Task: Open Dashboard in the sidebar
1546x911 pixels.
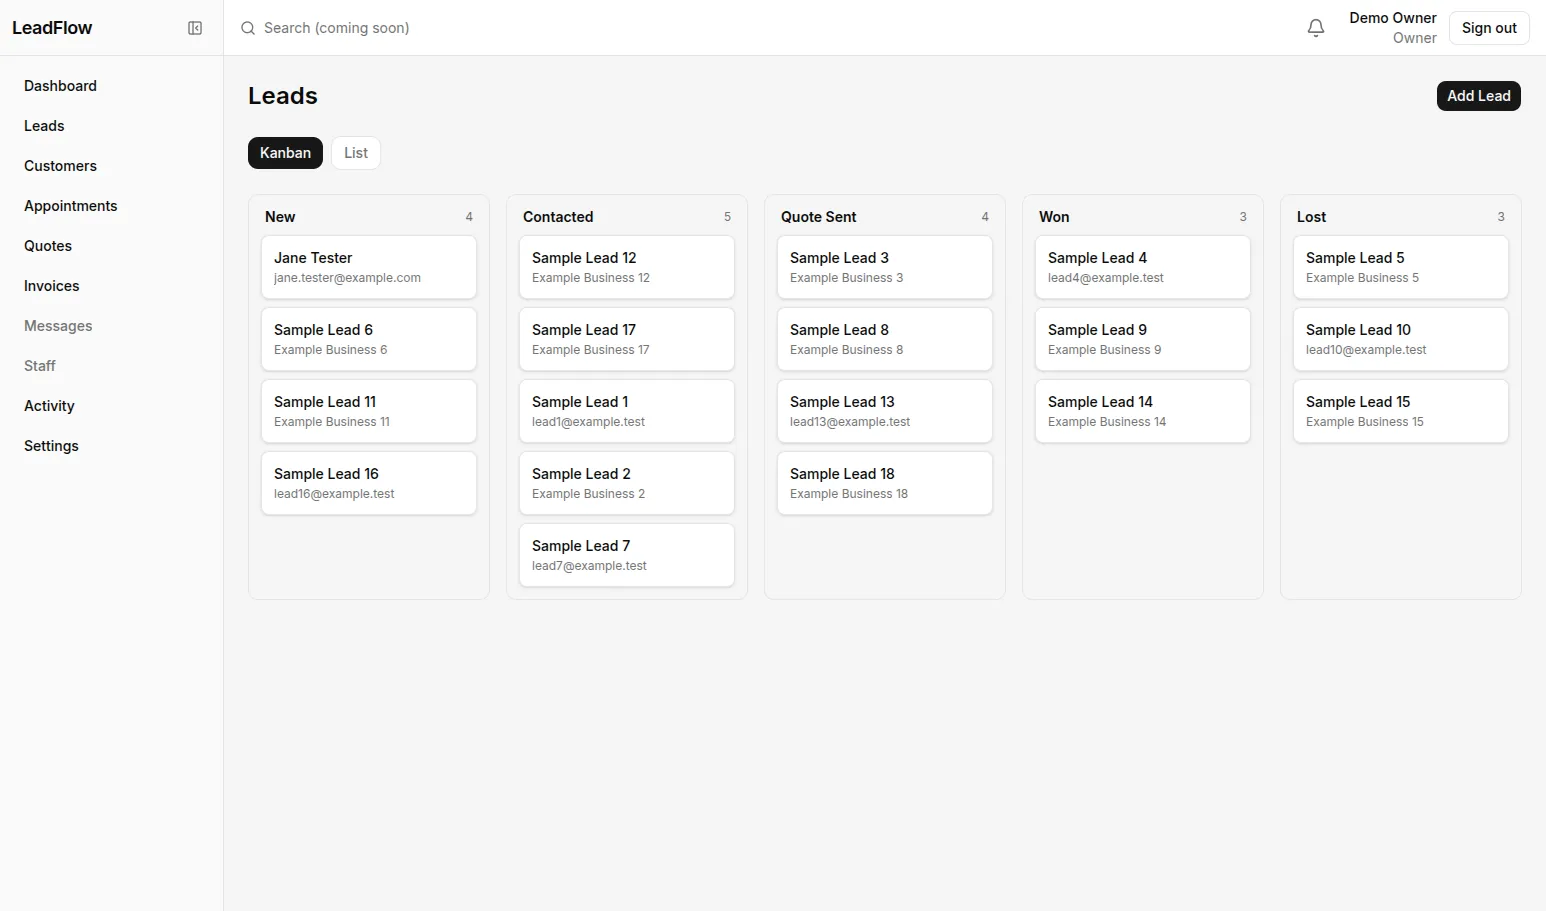Action: (60, 86)
